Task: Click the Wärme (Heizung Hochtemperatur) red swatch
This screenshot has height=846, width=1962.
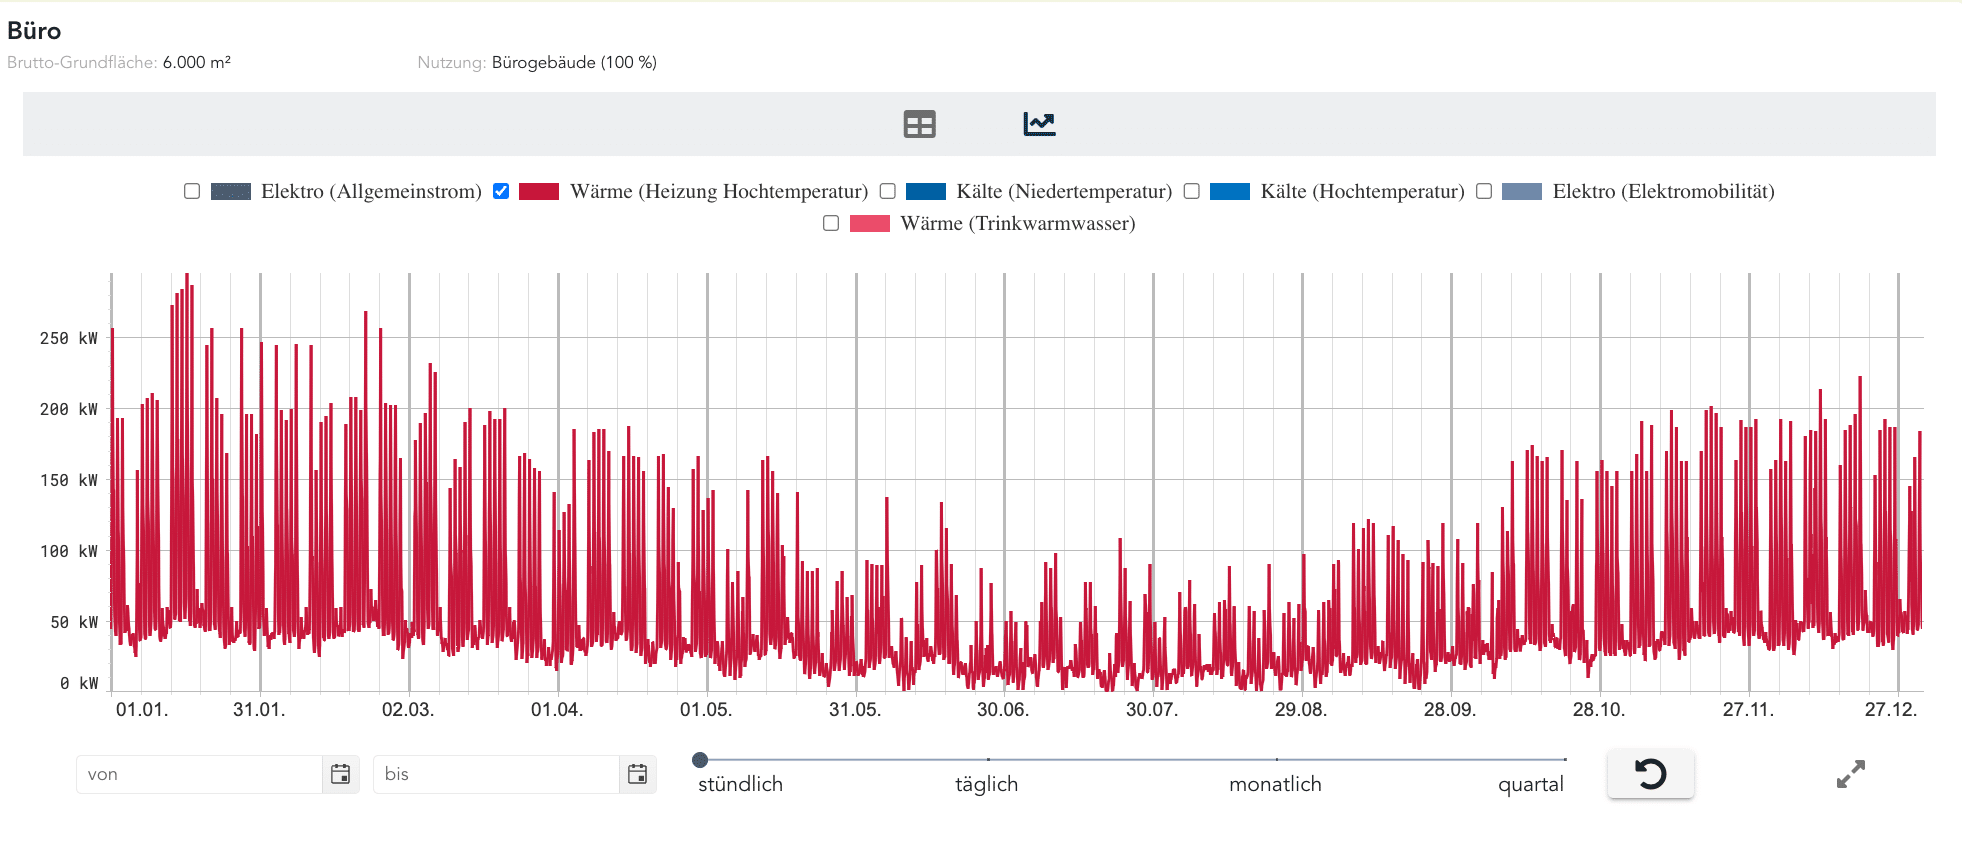Action: click(539, 191)
